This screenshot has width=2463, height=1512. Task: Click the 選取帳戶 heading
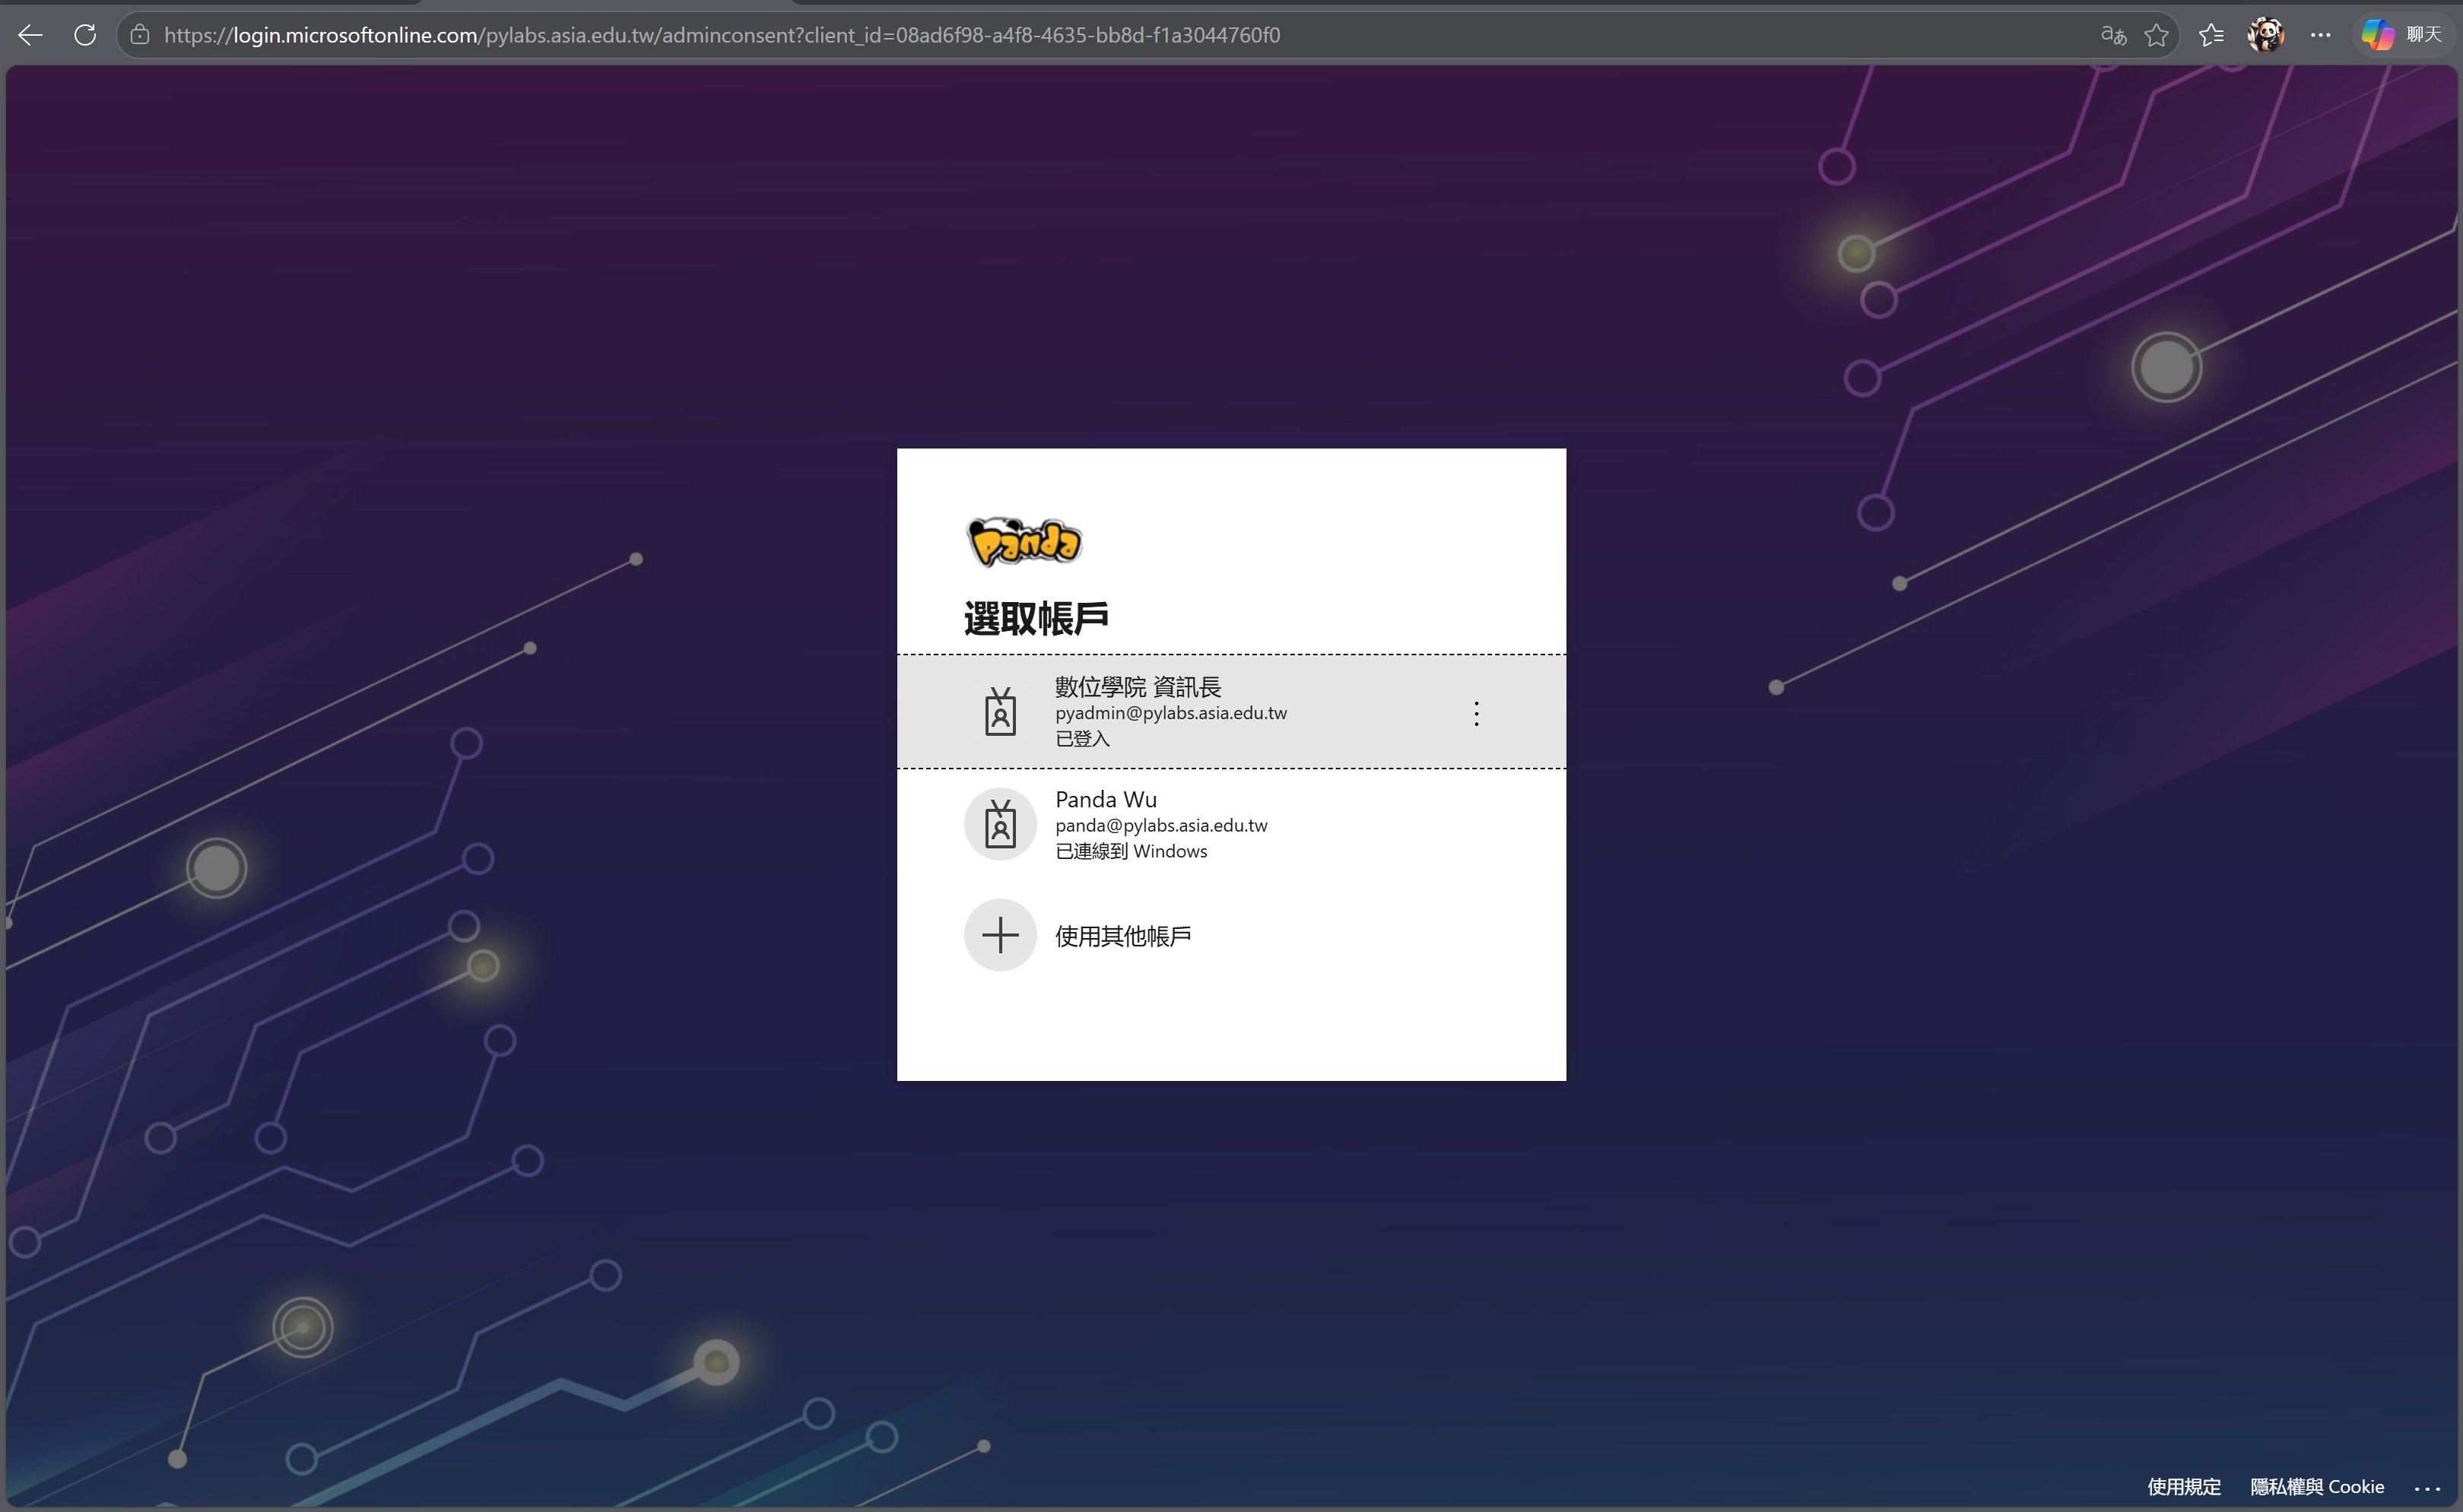[x=1036, y=618]
